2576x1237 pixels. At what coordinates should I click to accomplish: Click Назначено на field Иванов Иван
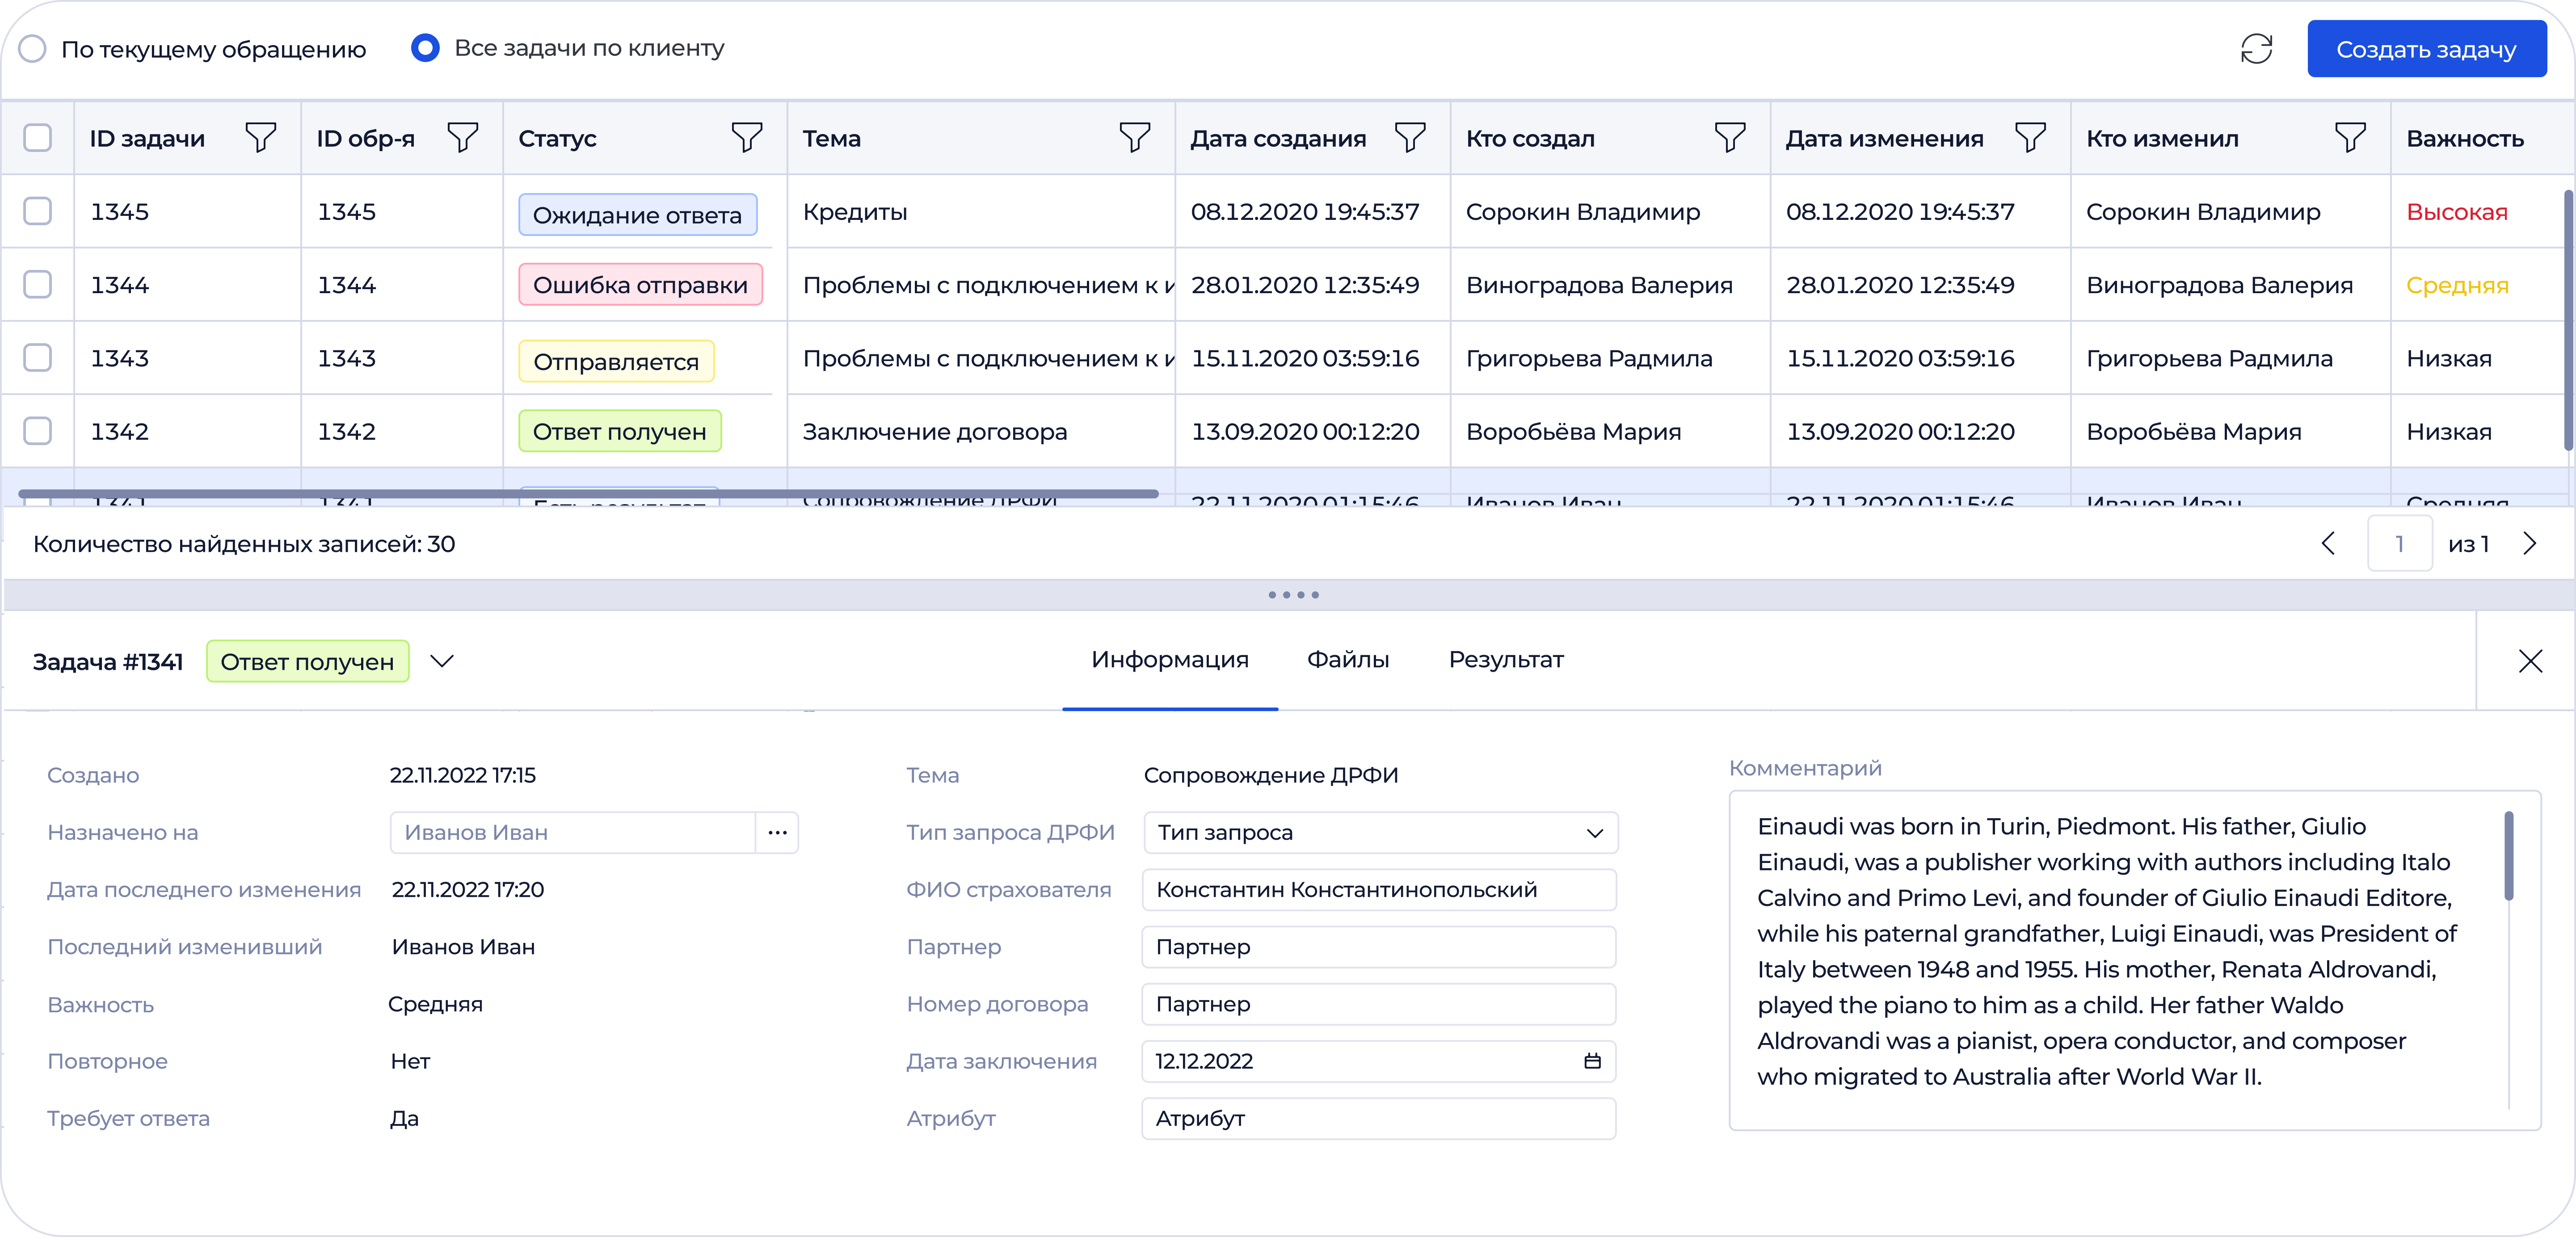(572, 832)
